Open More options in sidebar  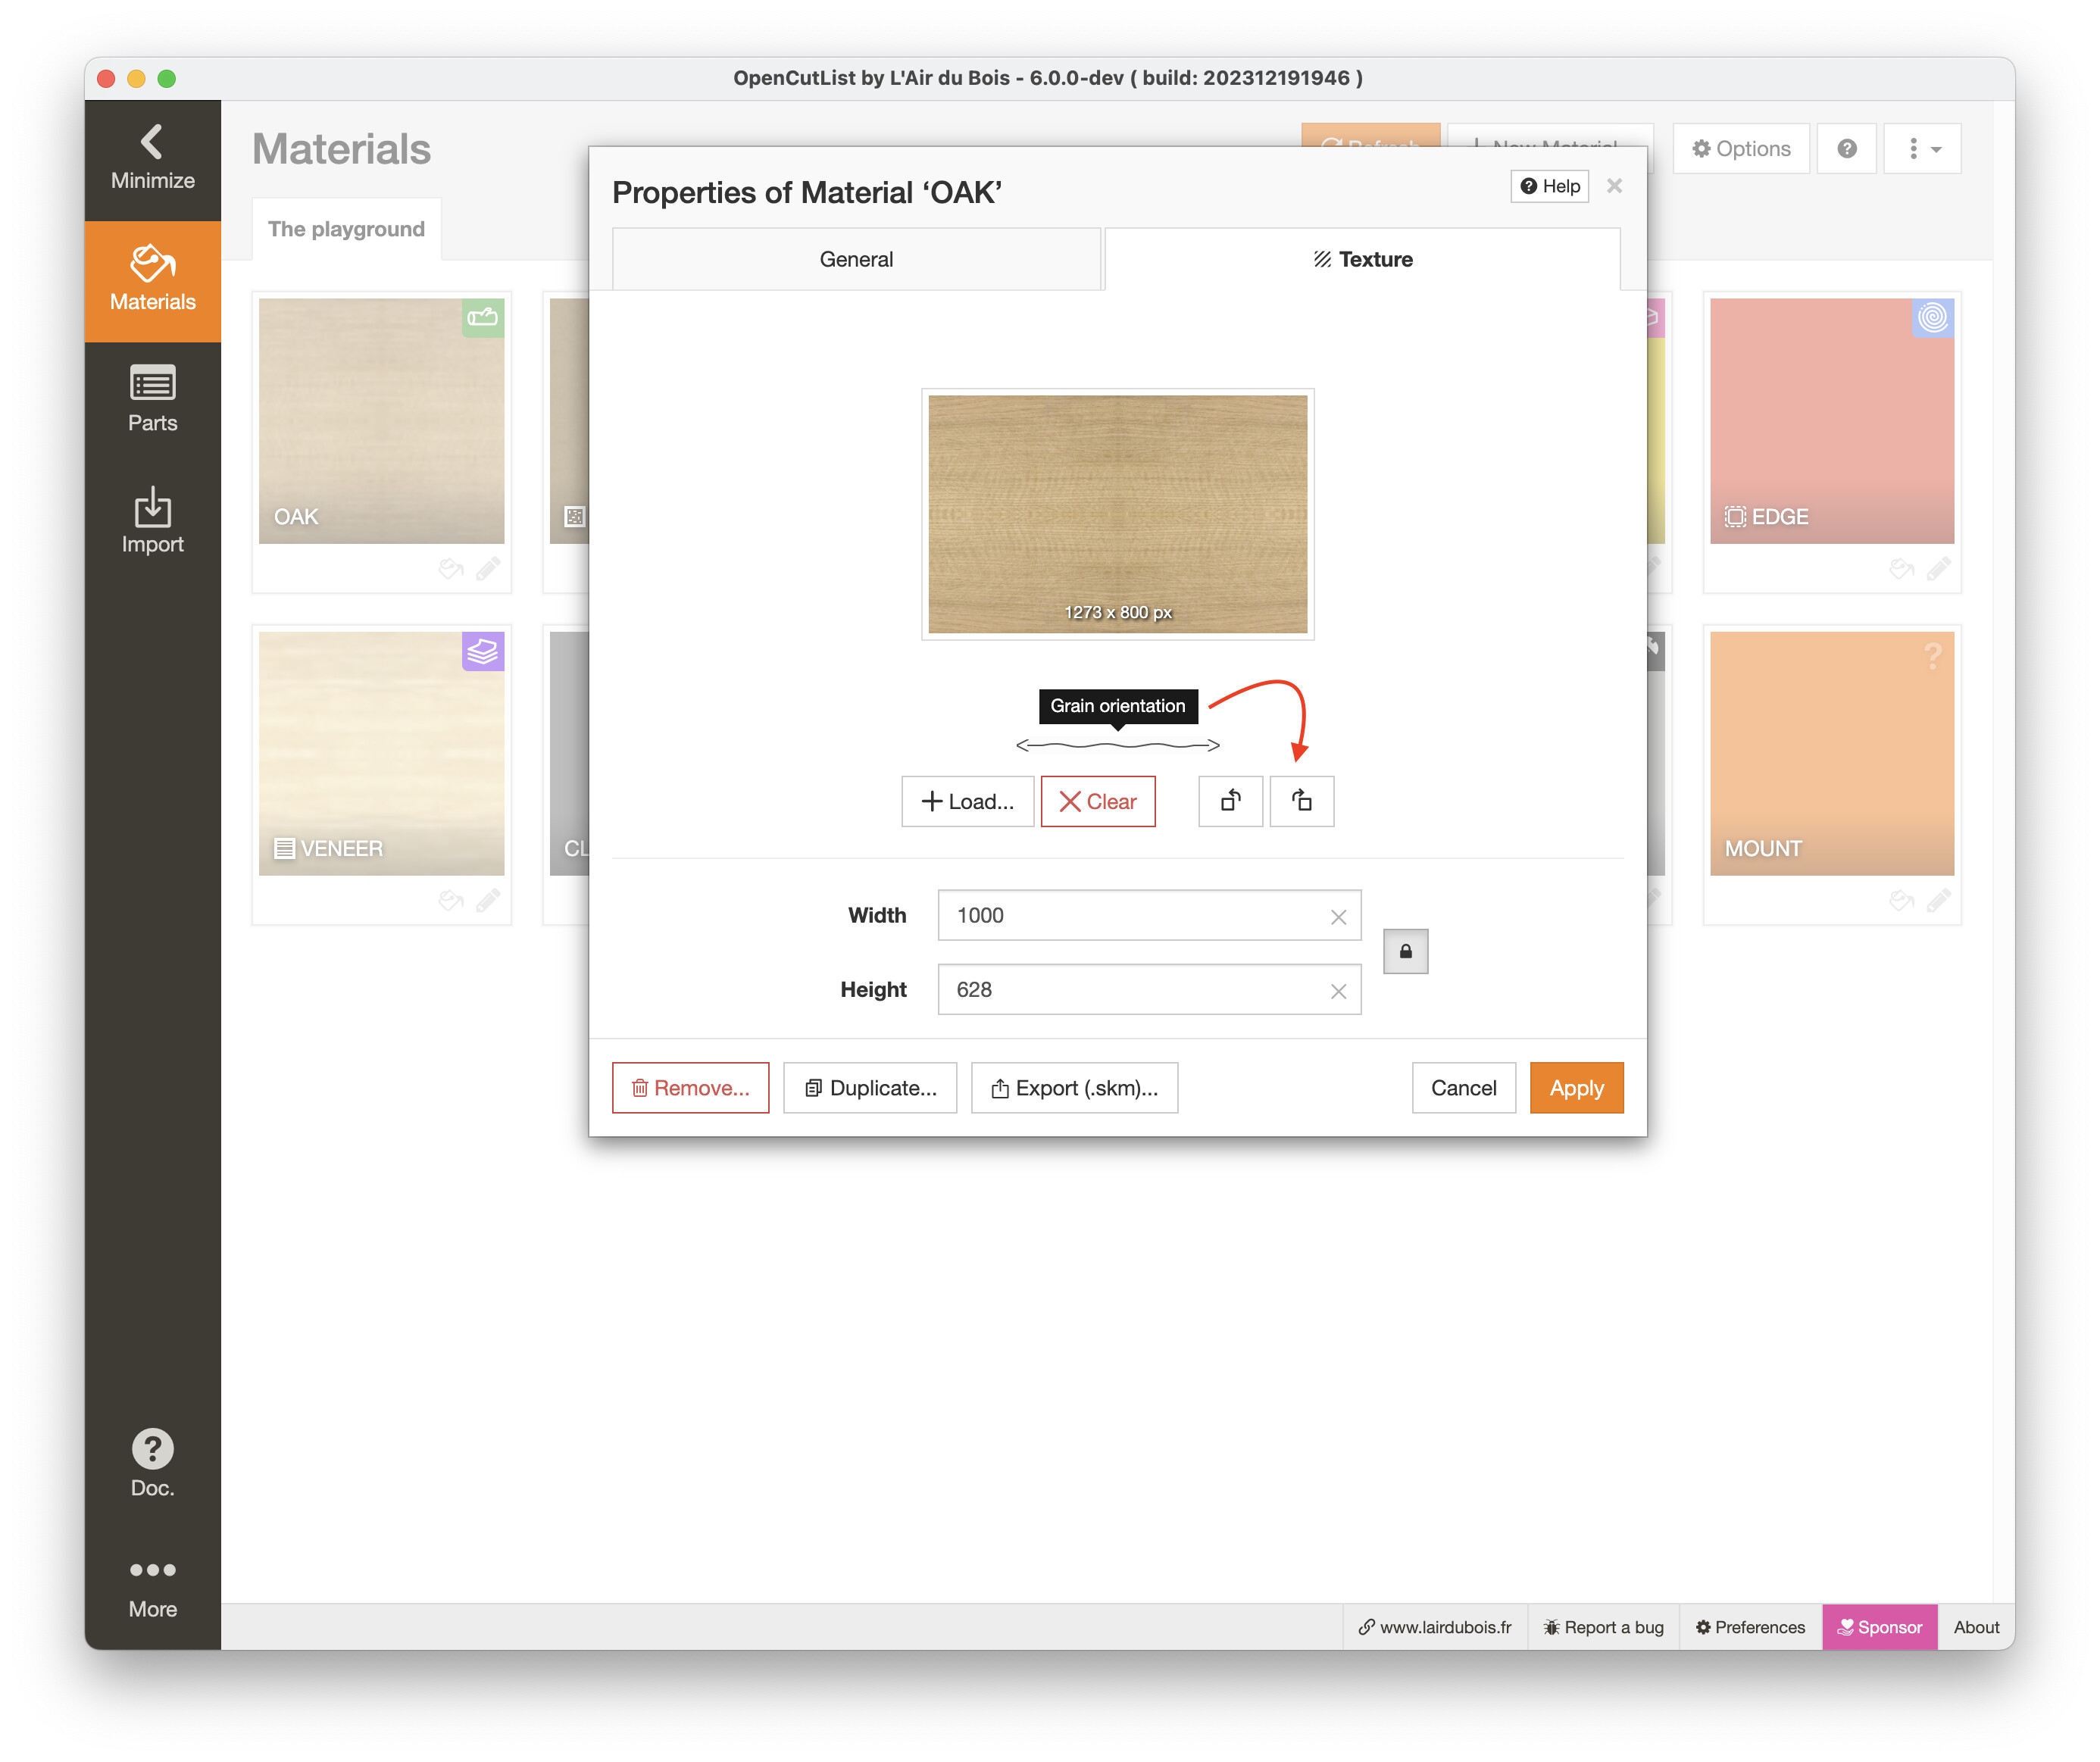pyautogui.click(x=152, y=1587)
